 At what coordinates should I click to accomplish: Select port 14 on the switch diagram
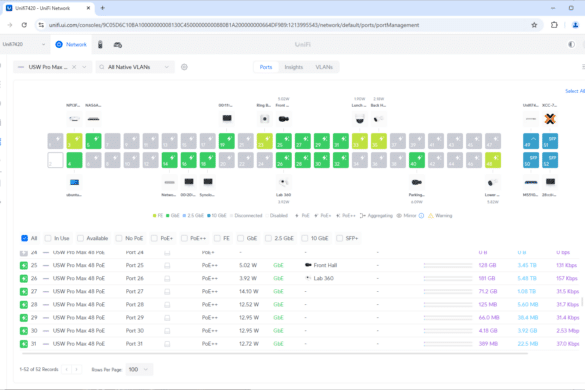click(x=169, y=160)
